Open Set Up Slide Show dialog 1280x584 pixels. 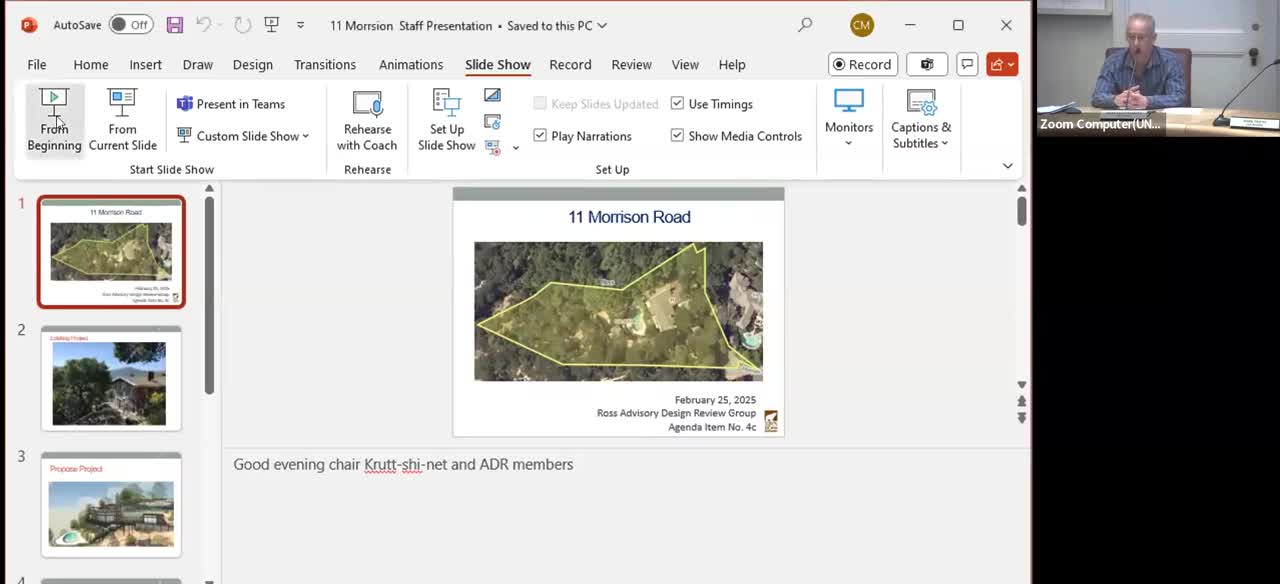tap(446, 120)
